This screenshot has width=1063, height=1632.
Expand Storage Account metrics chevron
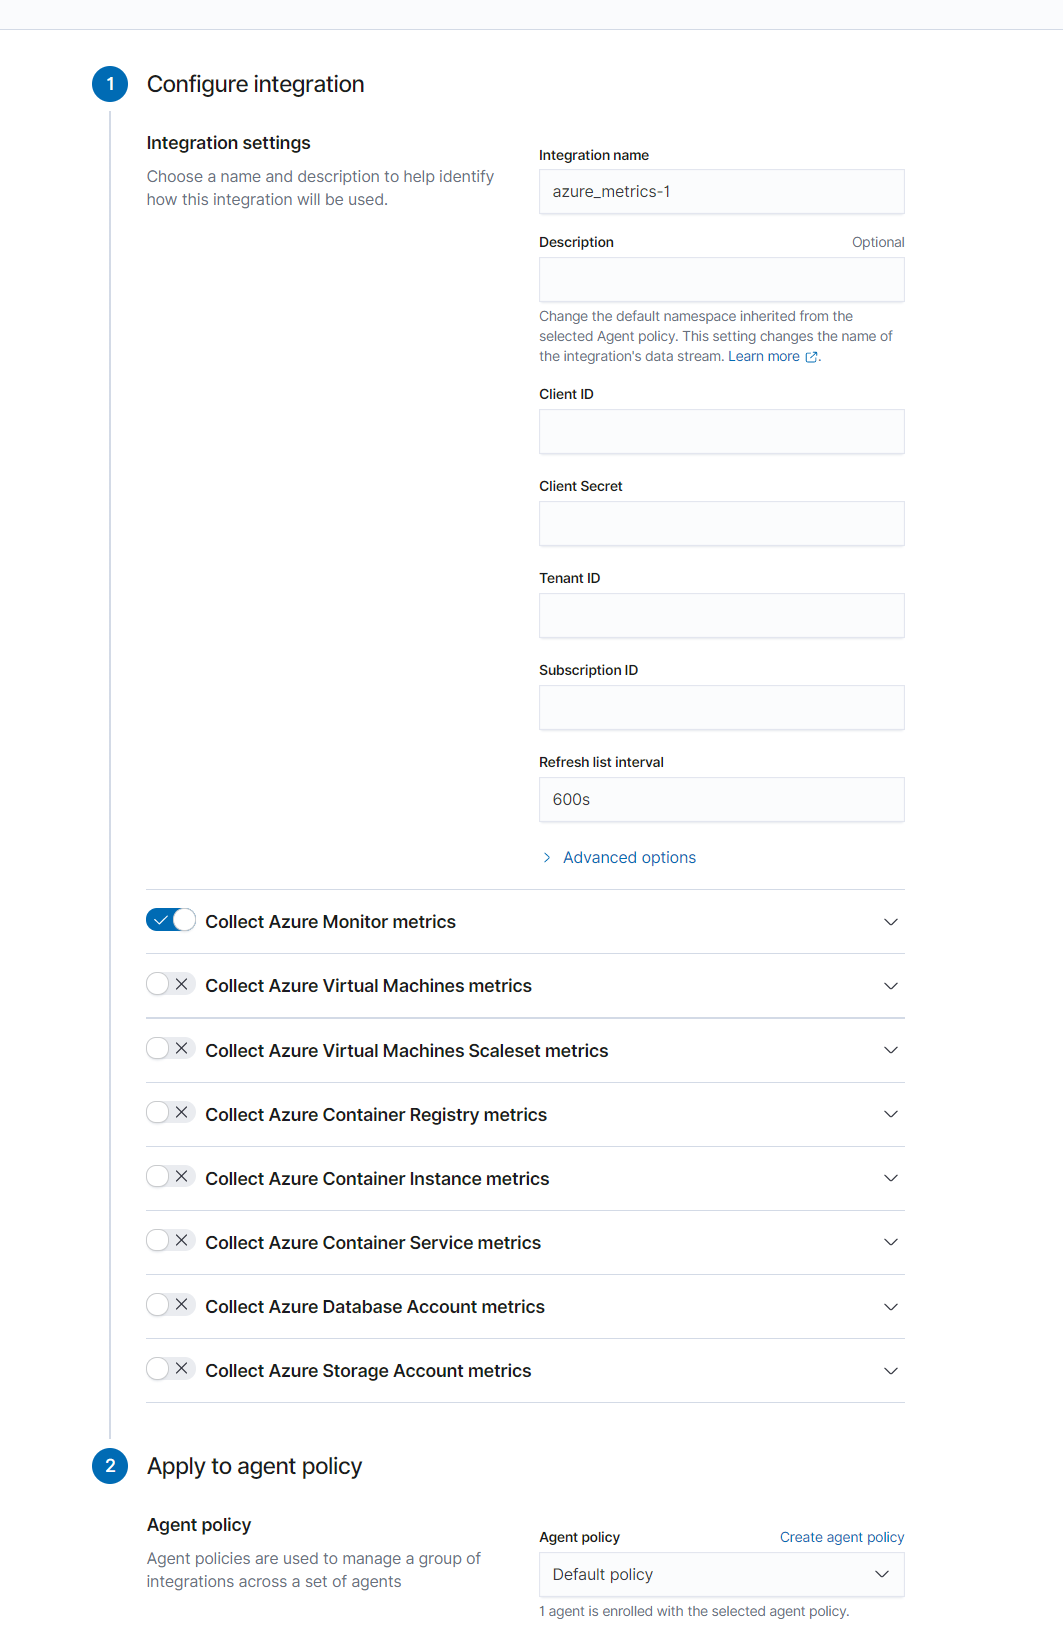coord(891,1371)
